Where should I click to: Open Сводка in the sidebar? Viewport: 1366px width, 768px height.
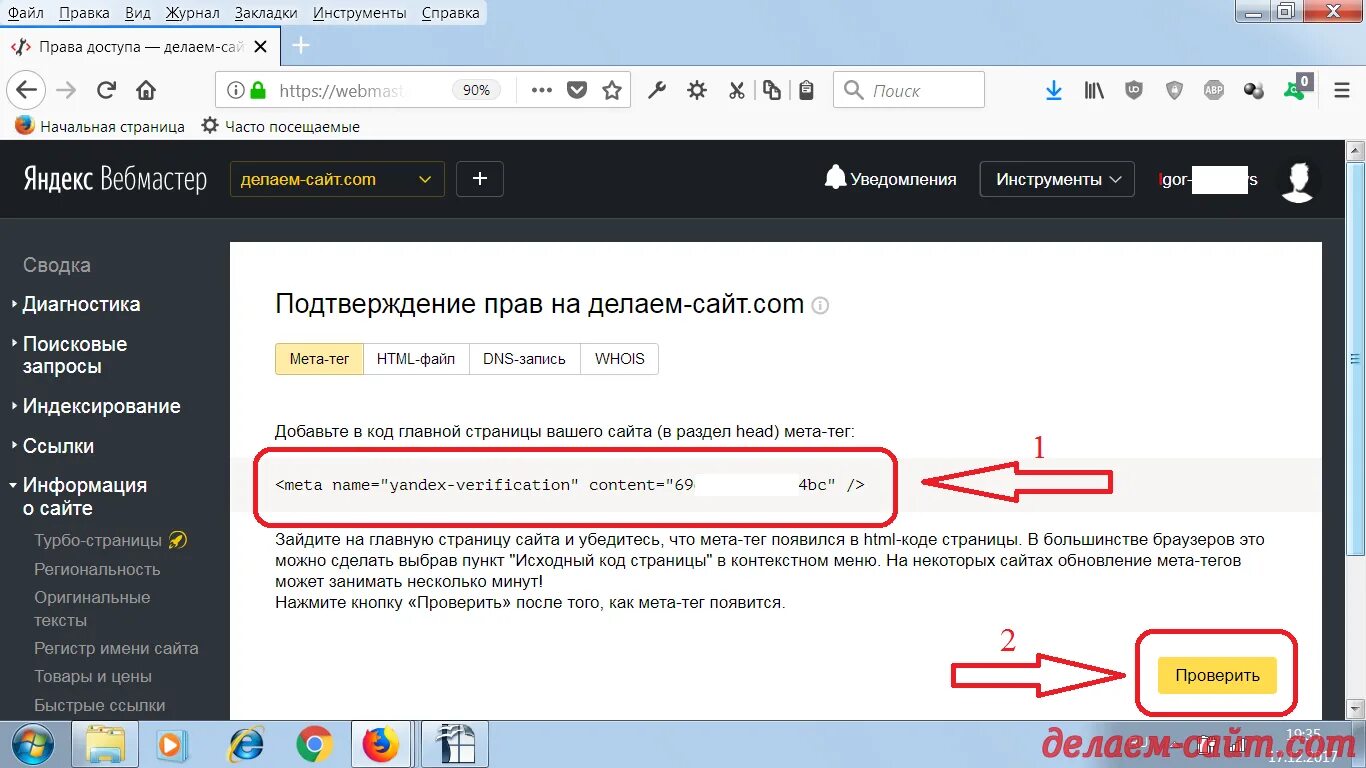point(57,265)
